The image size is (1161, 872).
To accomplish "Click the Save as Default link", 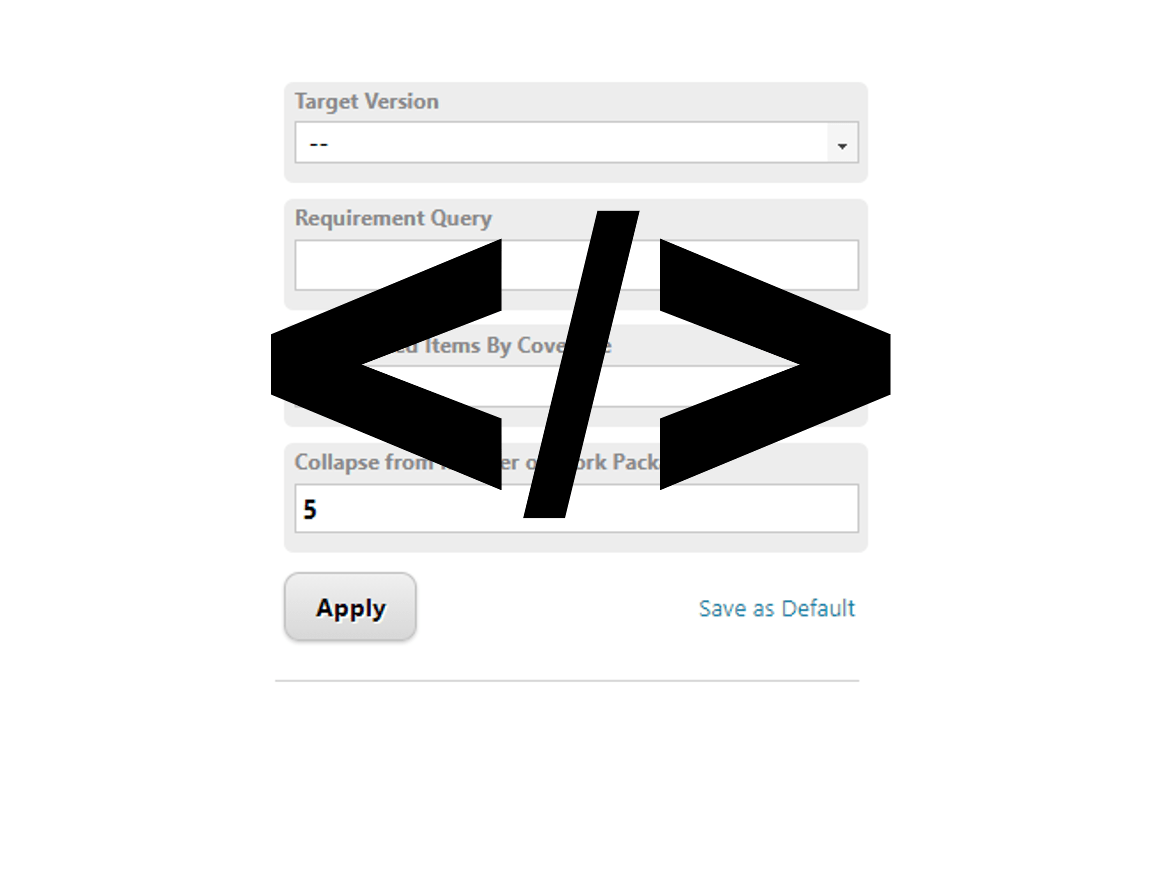I will [777, 608].
